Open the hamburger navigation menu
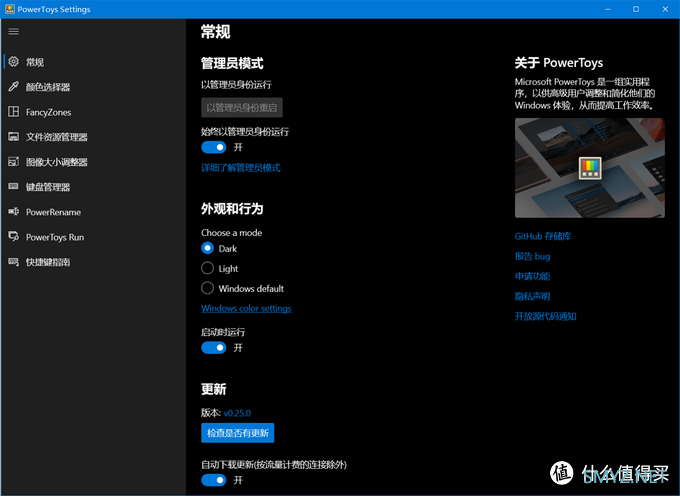680x496 pixels. coord(13,31)
